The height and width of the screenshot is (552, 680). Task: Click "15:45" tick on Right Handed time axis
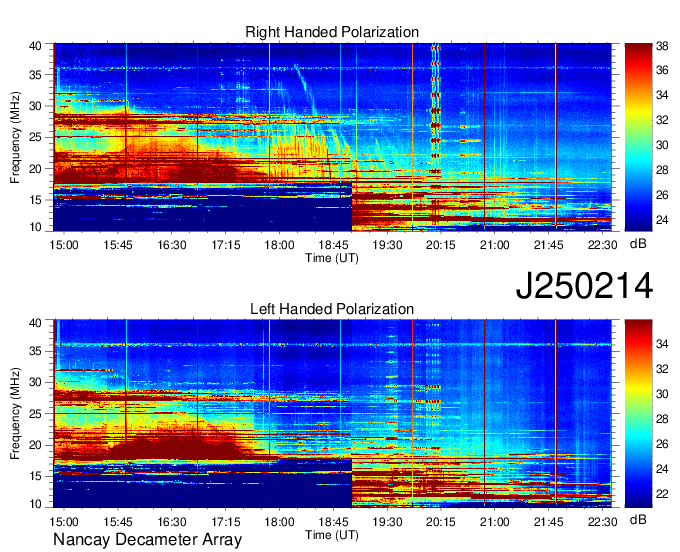[x=118, y=245]
